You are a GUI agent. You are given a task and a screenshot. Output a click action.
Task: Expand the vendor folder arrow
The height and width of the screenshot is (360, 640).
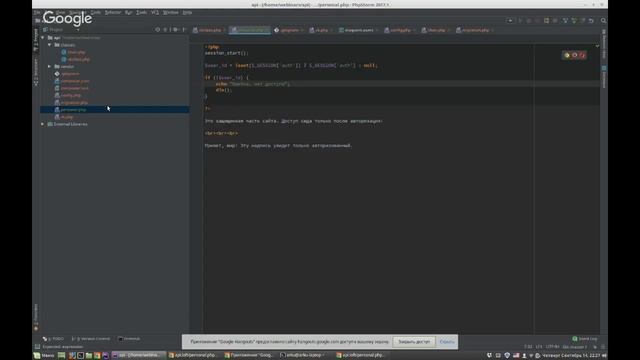(50, 67)
